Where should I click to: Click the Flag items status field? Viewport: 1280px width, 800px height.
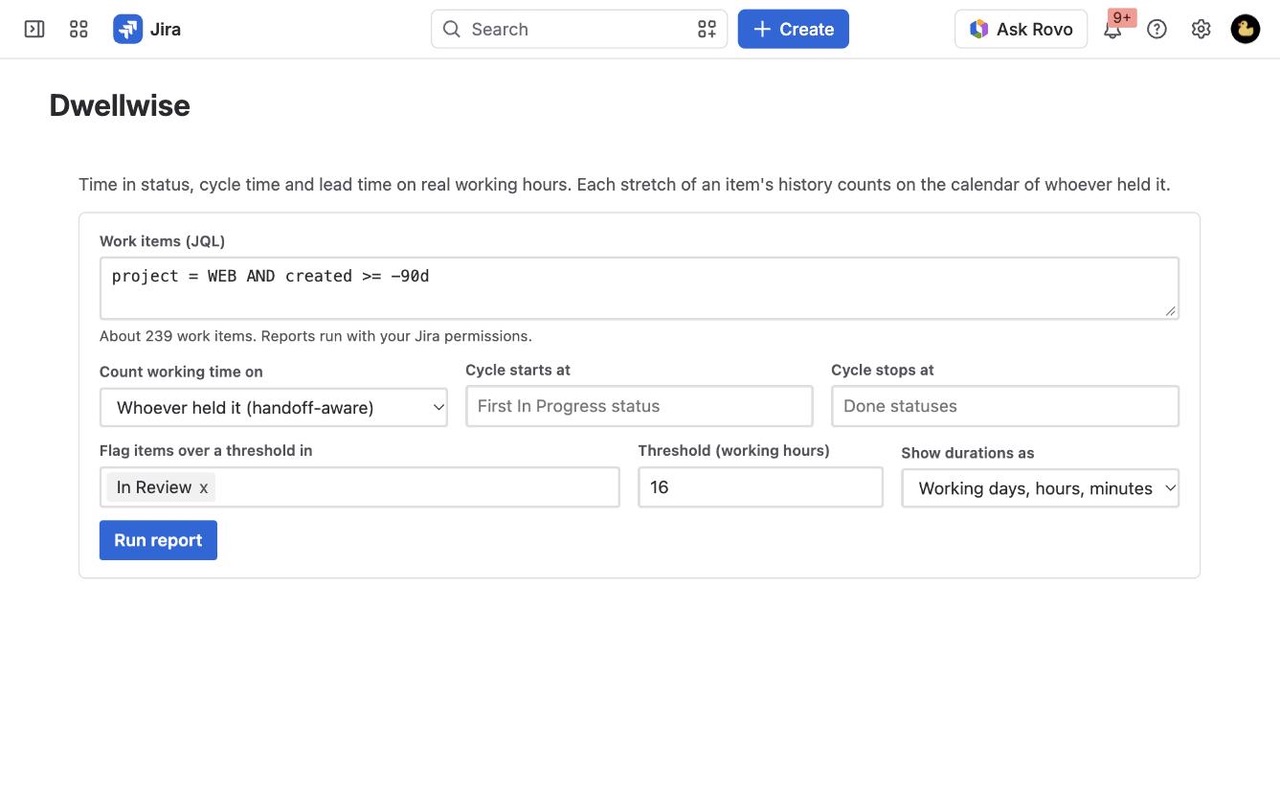(x=360, y=487)
